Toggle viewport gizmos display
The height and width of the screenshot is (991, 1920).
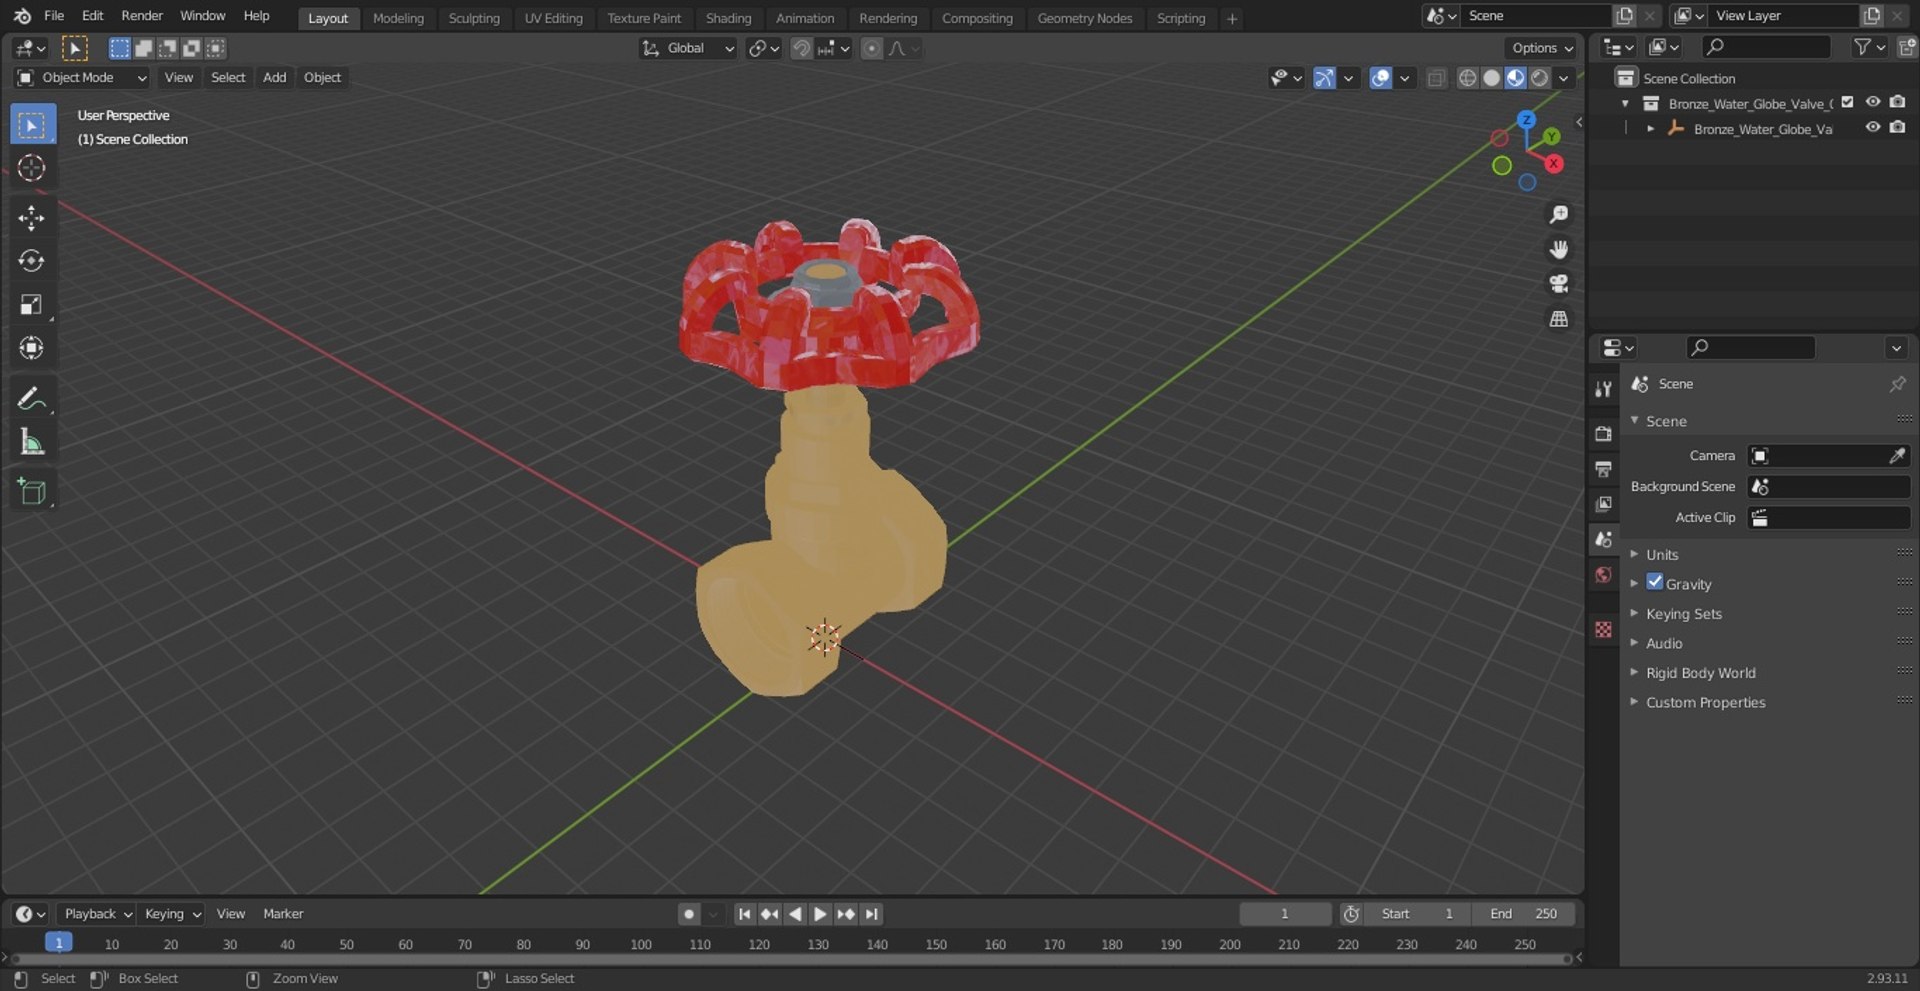click(x=1324, y=78)
